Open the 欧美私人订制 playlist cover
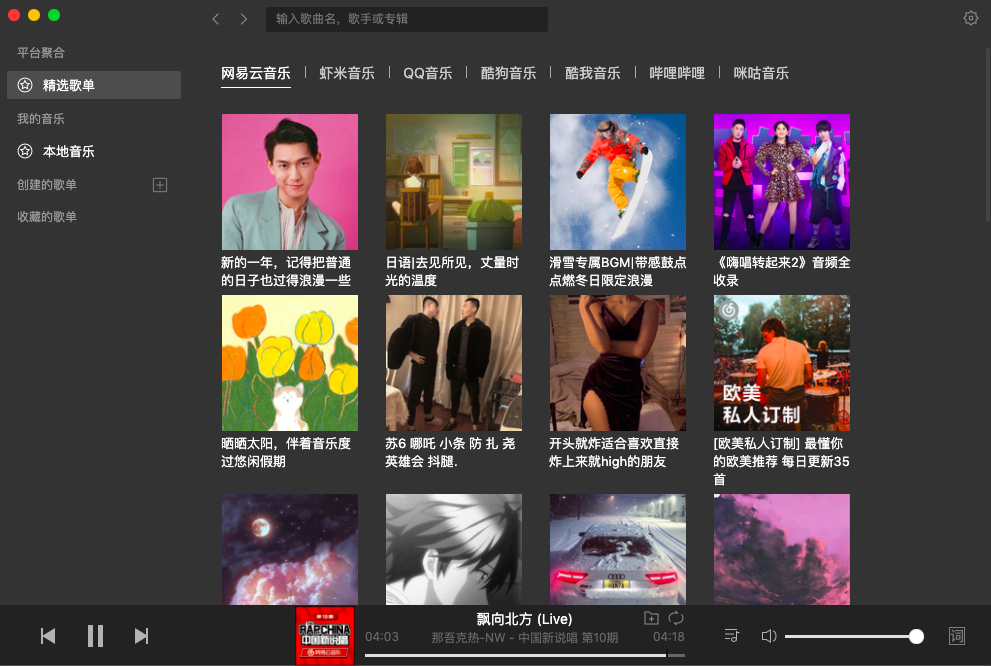The image size is (991, 666). 782,363
